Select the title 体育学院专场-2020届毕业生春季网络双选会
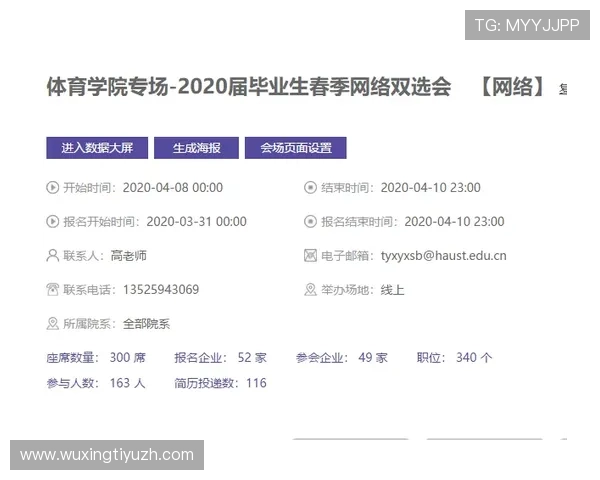The width and height of the screenshot is (600, 480). point(249,87)
